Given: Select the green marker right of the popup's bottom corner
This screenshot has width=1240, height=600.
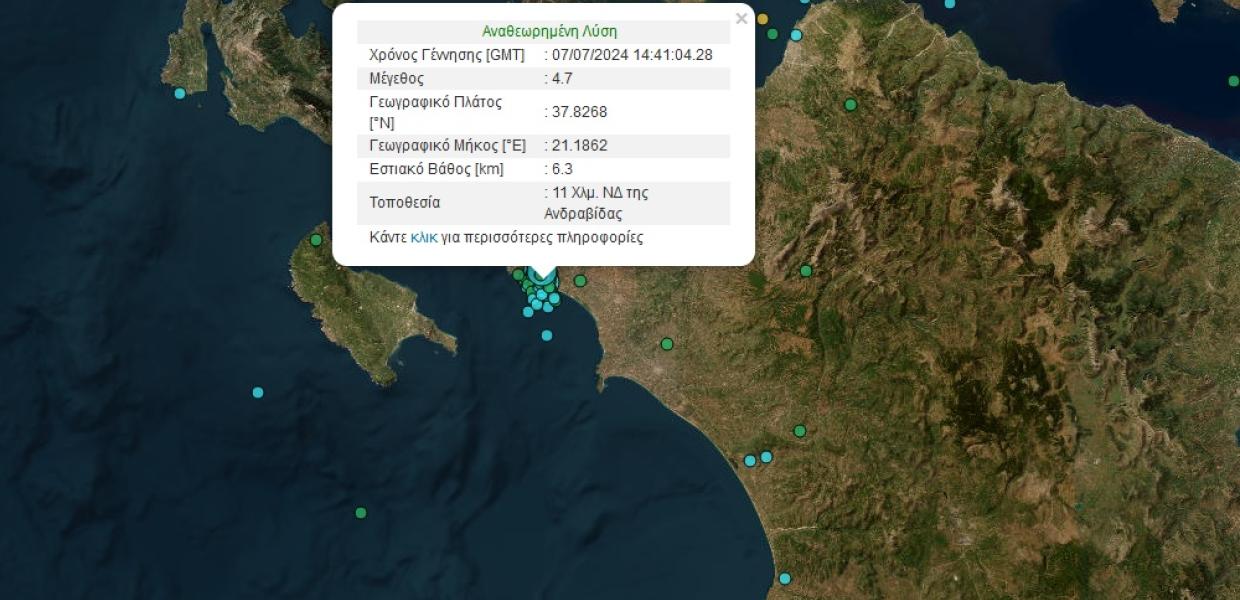Looking at the screenshot, I should (x=806, y=271).
